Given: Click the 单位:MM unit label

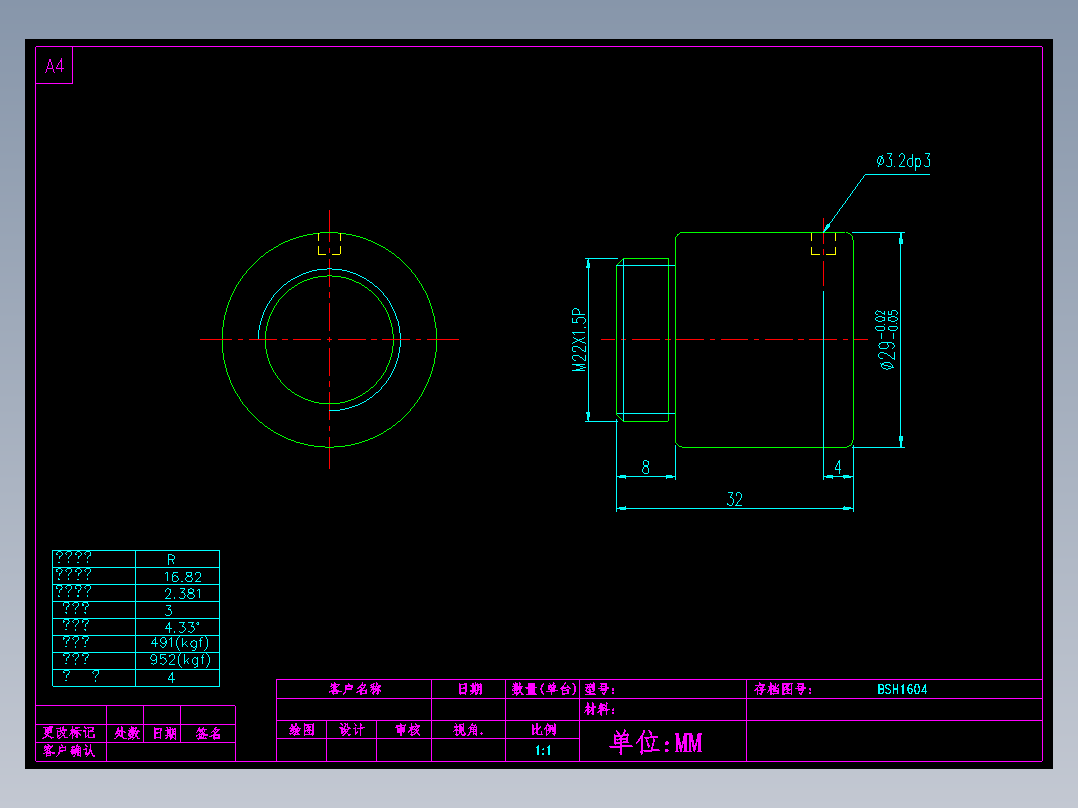Looking at the screenshot, I should coord(656,743).
